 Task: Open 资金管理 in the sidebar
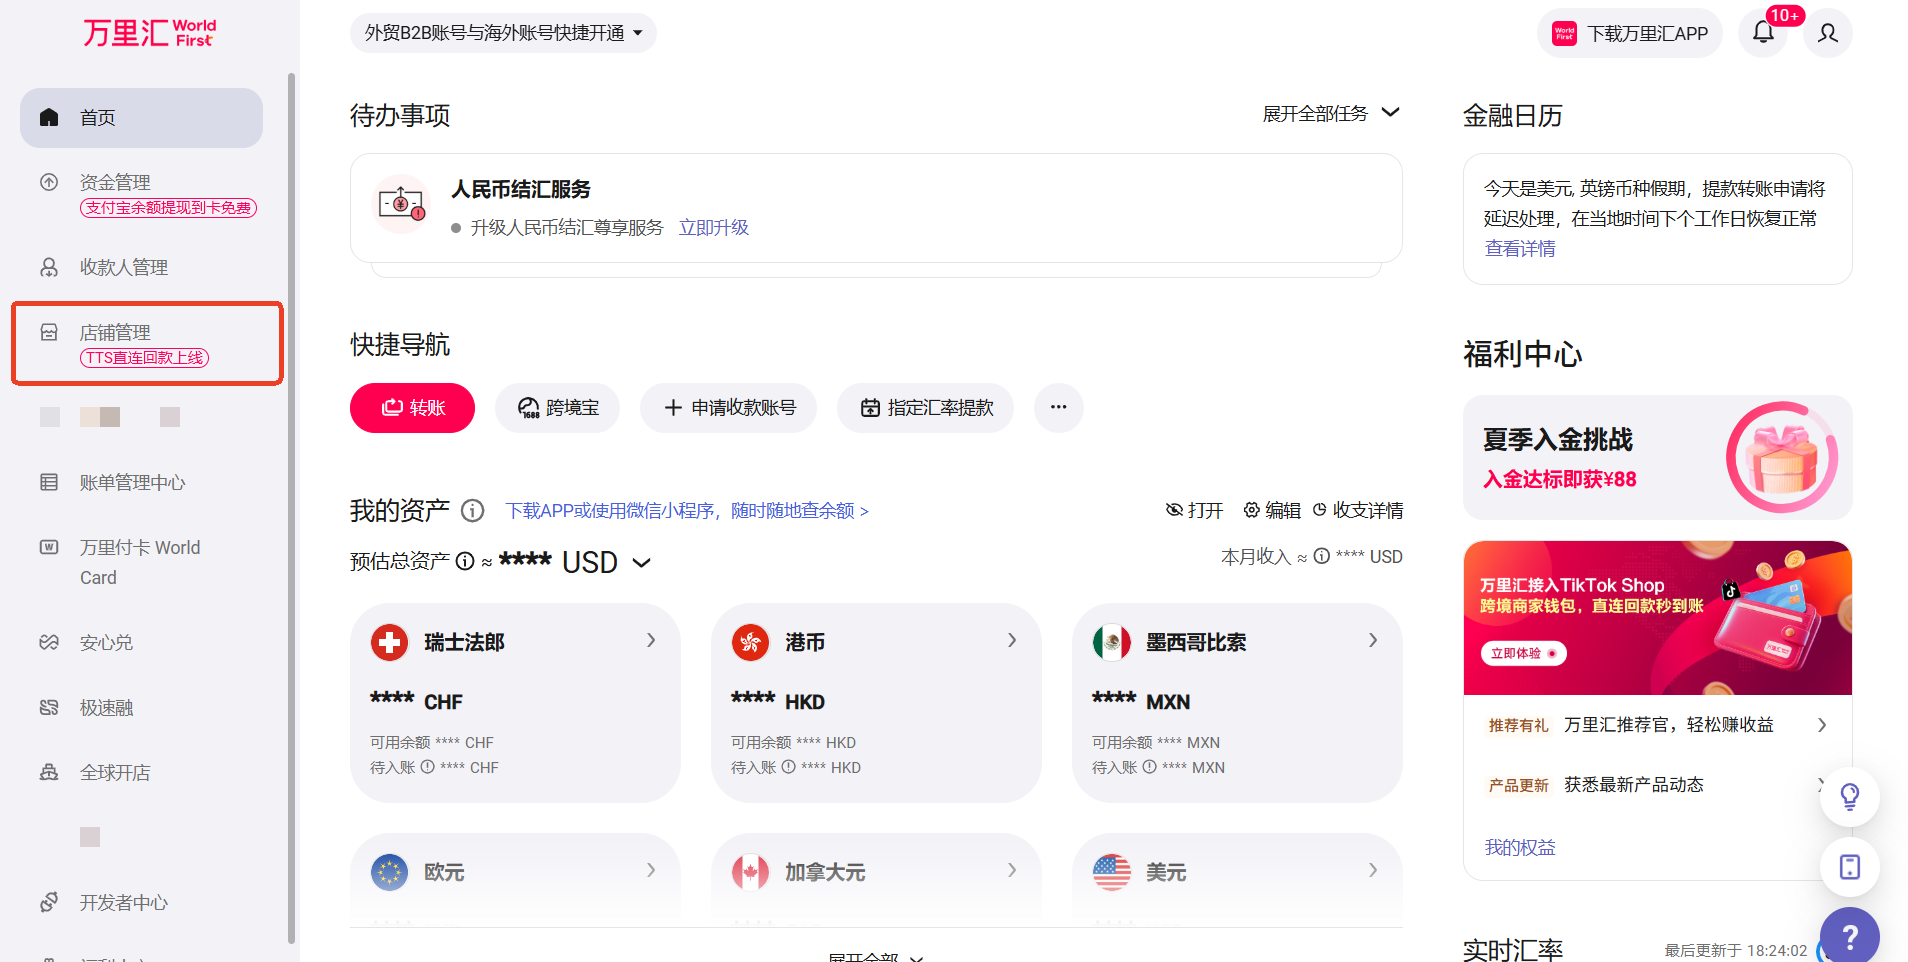115,182
